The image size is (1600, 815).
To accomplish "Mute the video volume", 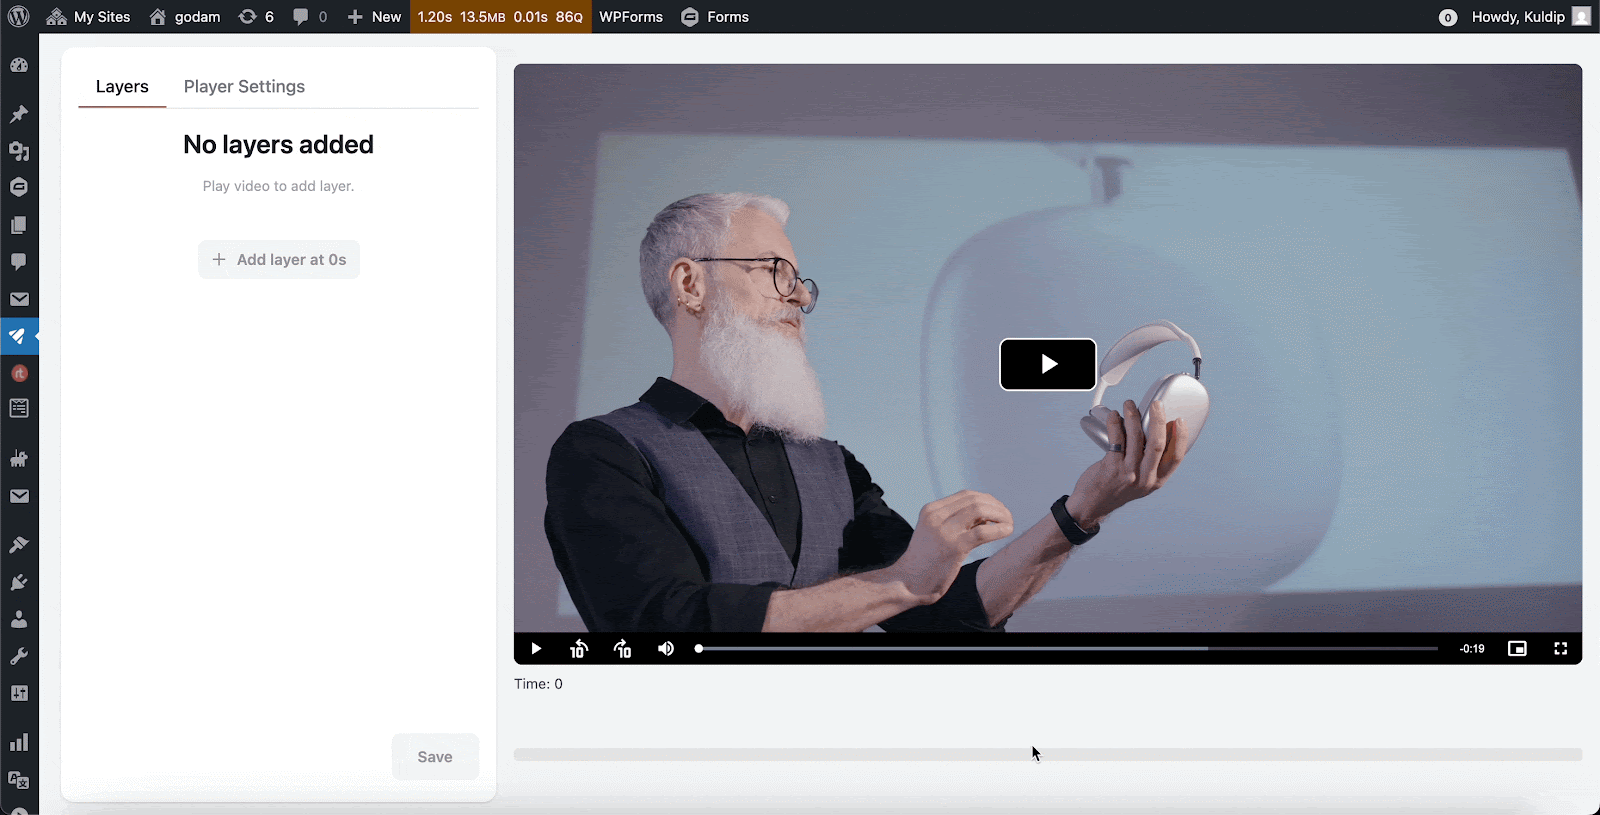I will coord(666,649).
